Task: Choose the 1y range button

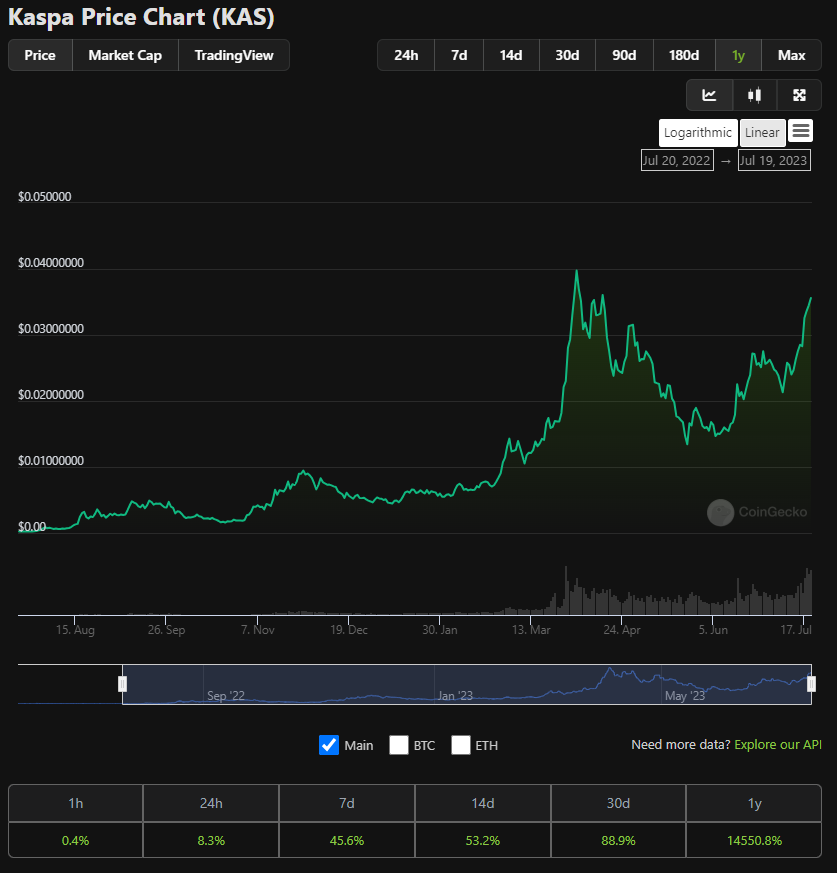Action: [738, 55]
